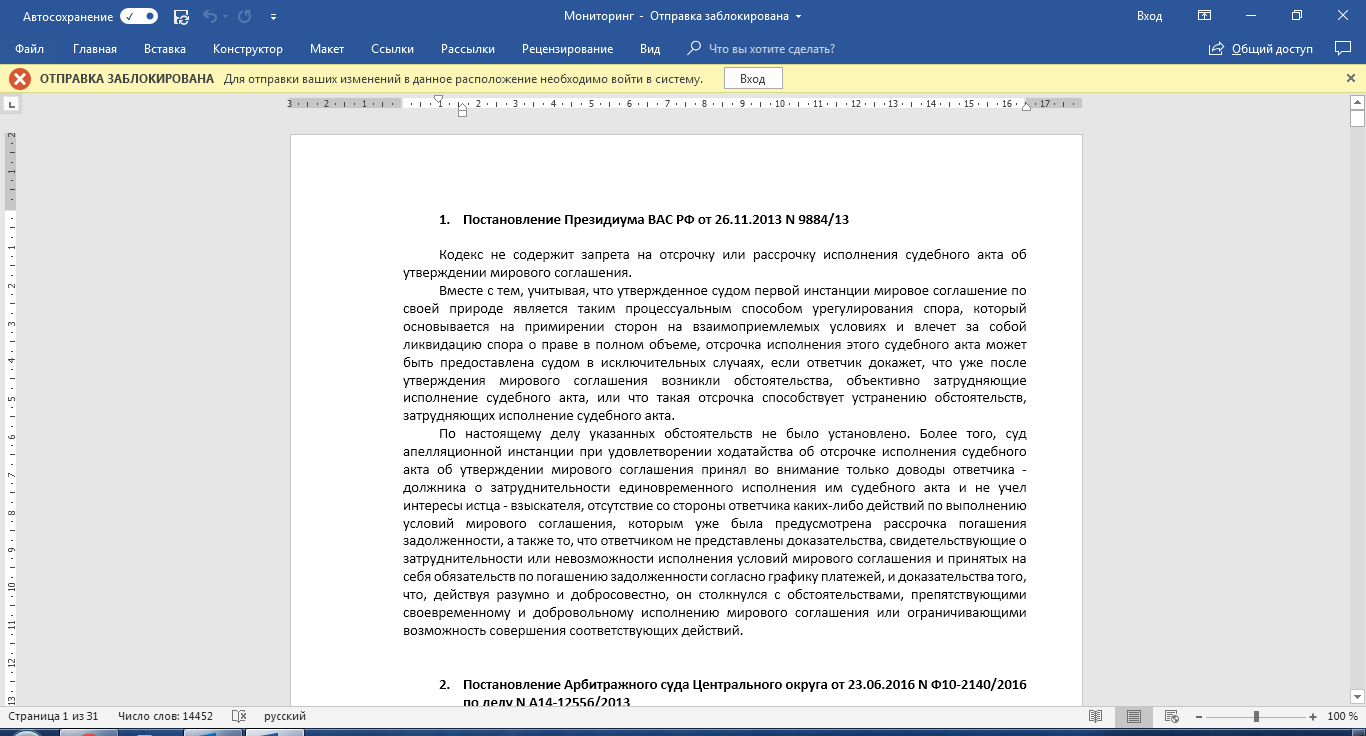Dismiss the yellow message bar with X
This screenshot has height=736, width=1366.
pos(1351,78)
